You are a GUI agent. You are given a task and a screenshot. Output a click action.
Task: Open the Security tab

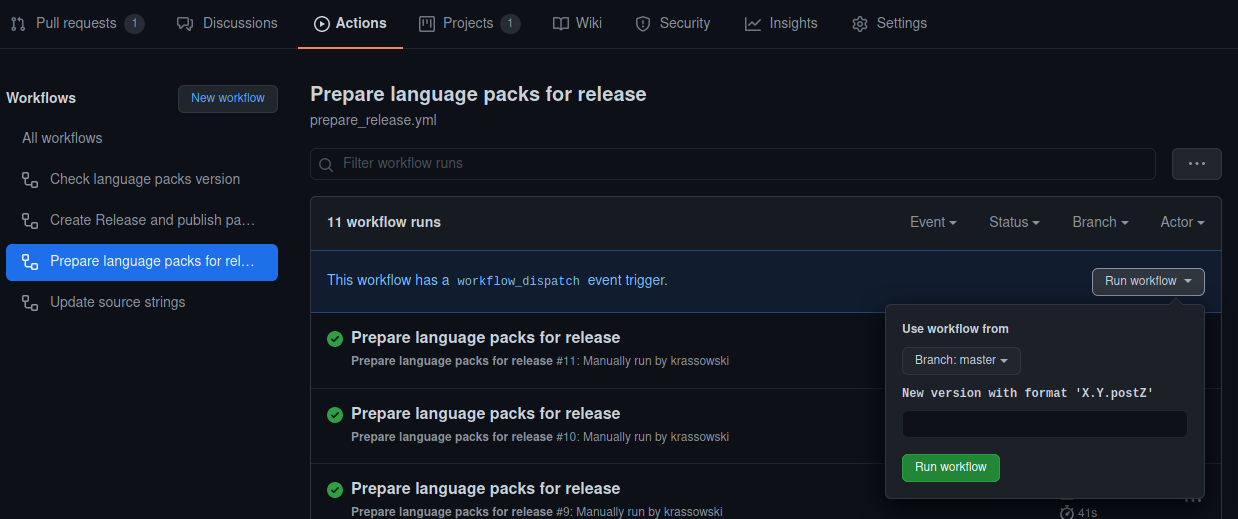672,23
